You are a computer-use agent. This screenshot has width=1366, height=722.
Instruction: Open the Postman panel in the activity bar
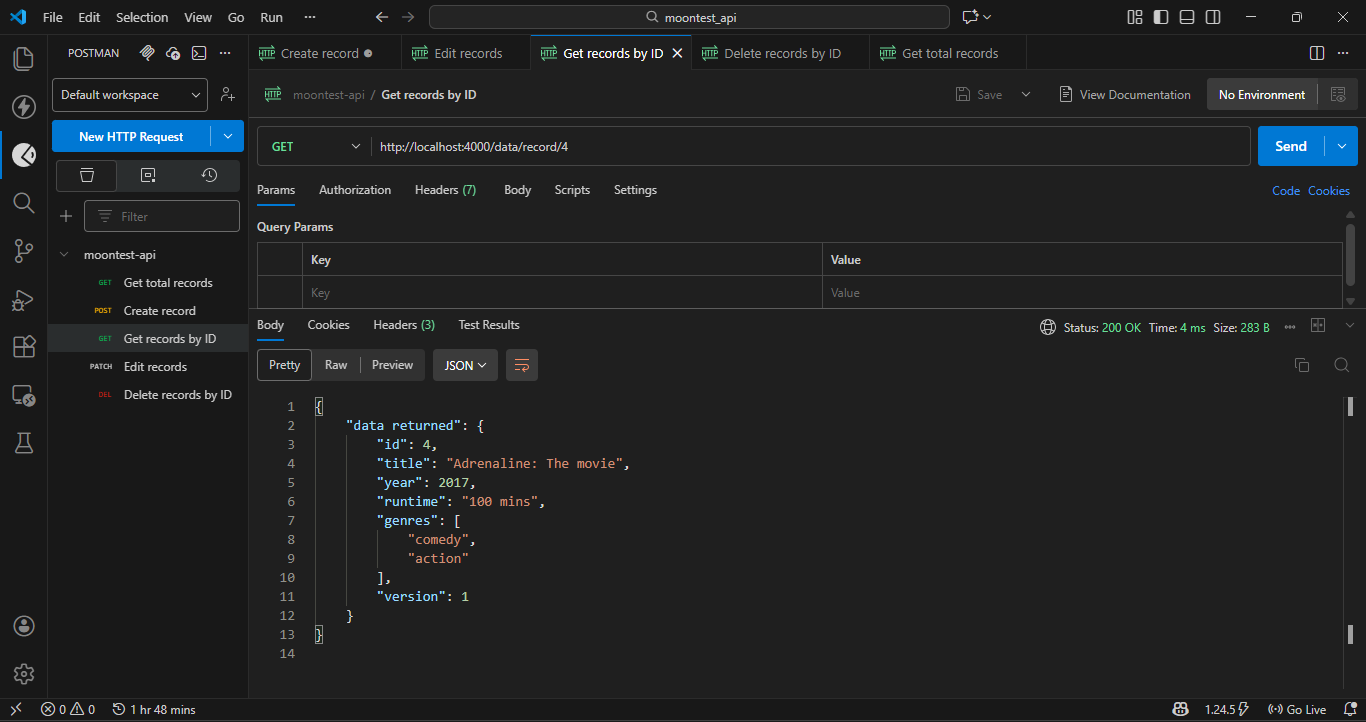(x=24, y=155)
